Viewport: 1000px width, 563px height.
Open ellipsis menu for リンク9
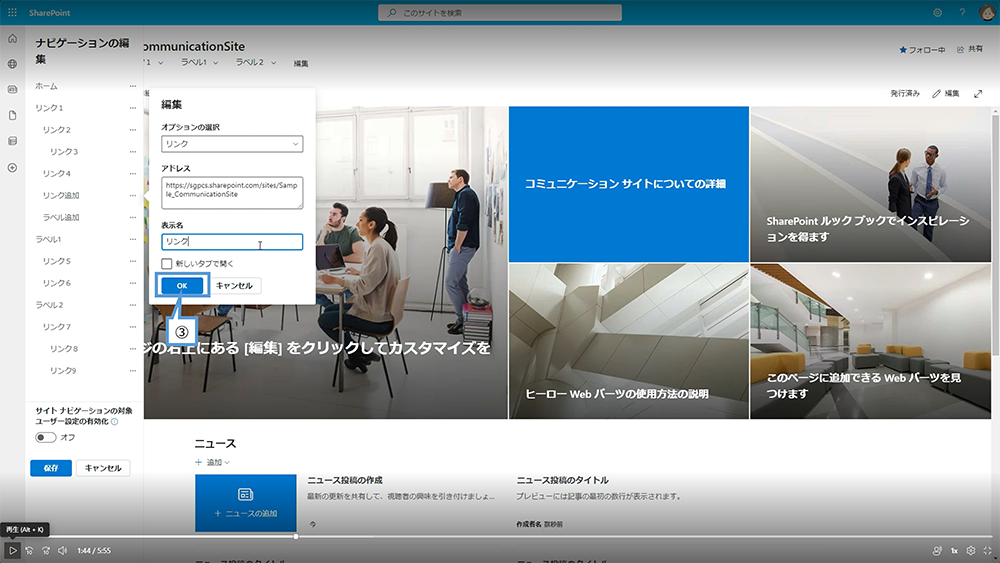click(133, 370)
